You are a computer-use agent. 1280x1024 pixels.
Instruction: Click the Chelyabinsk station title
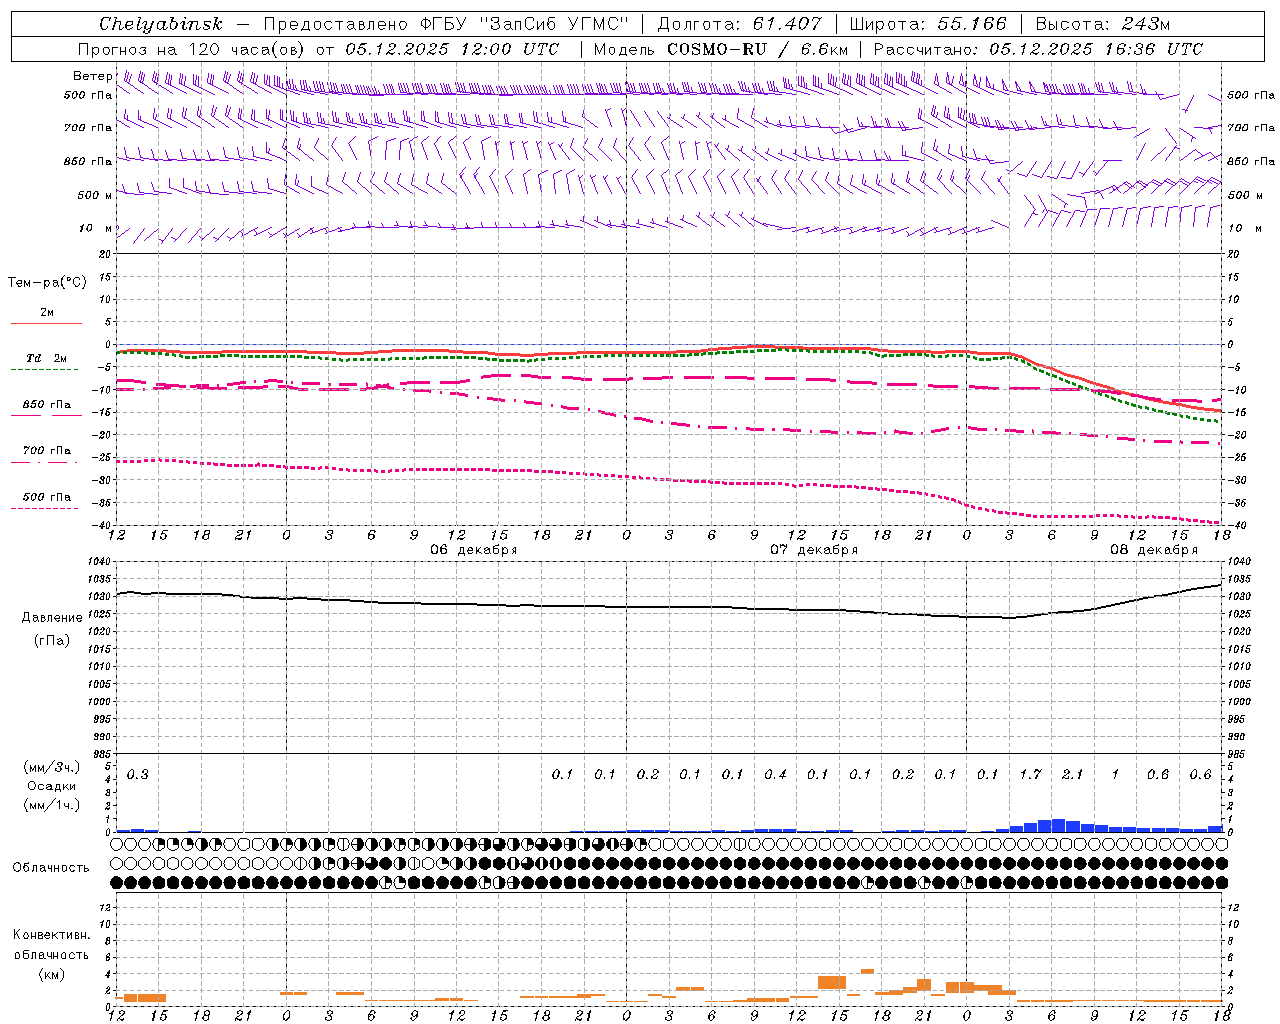click(161, 23)
